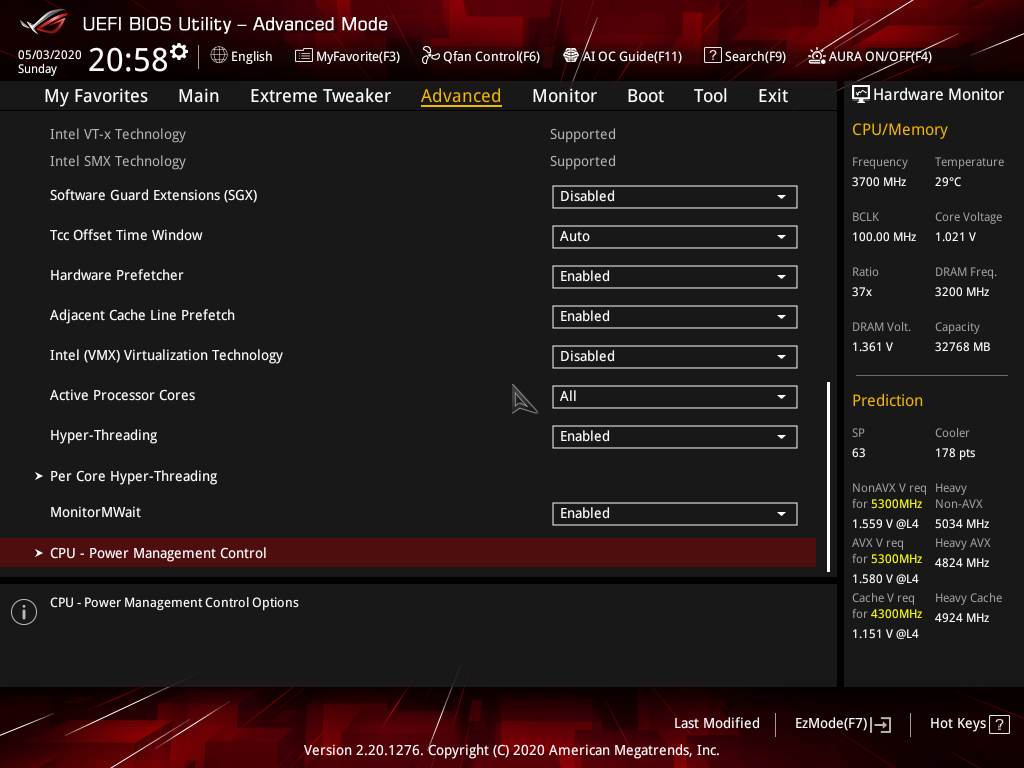Click the Hardware Monitor screen icon
The image size is (1024, 768).
pyautogui.click(x=861, y=95)
